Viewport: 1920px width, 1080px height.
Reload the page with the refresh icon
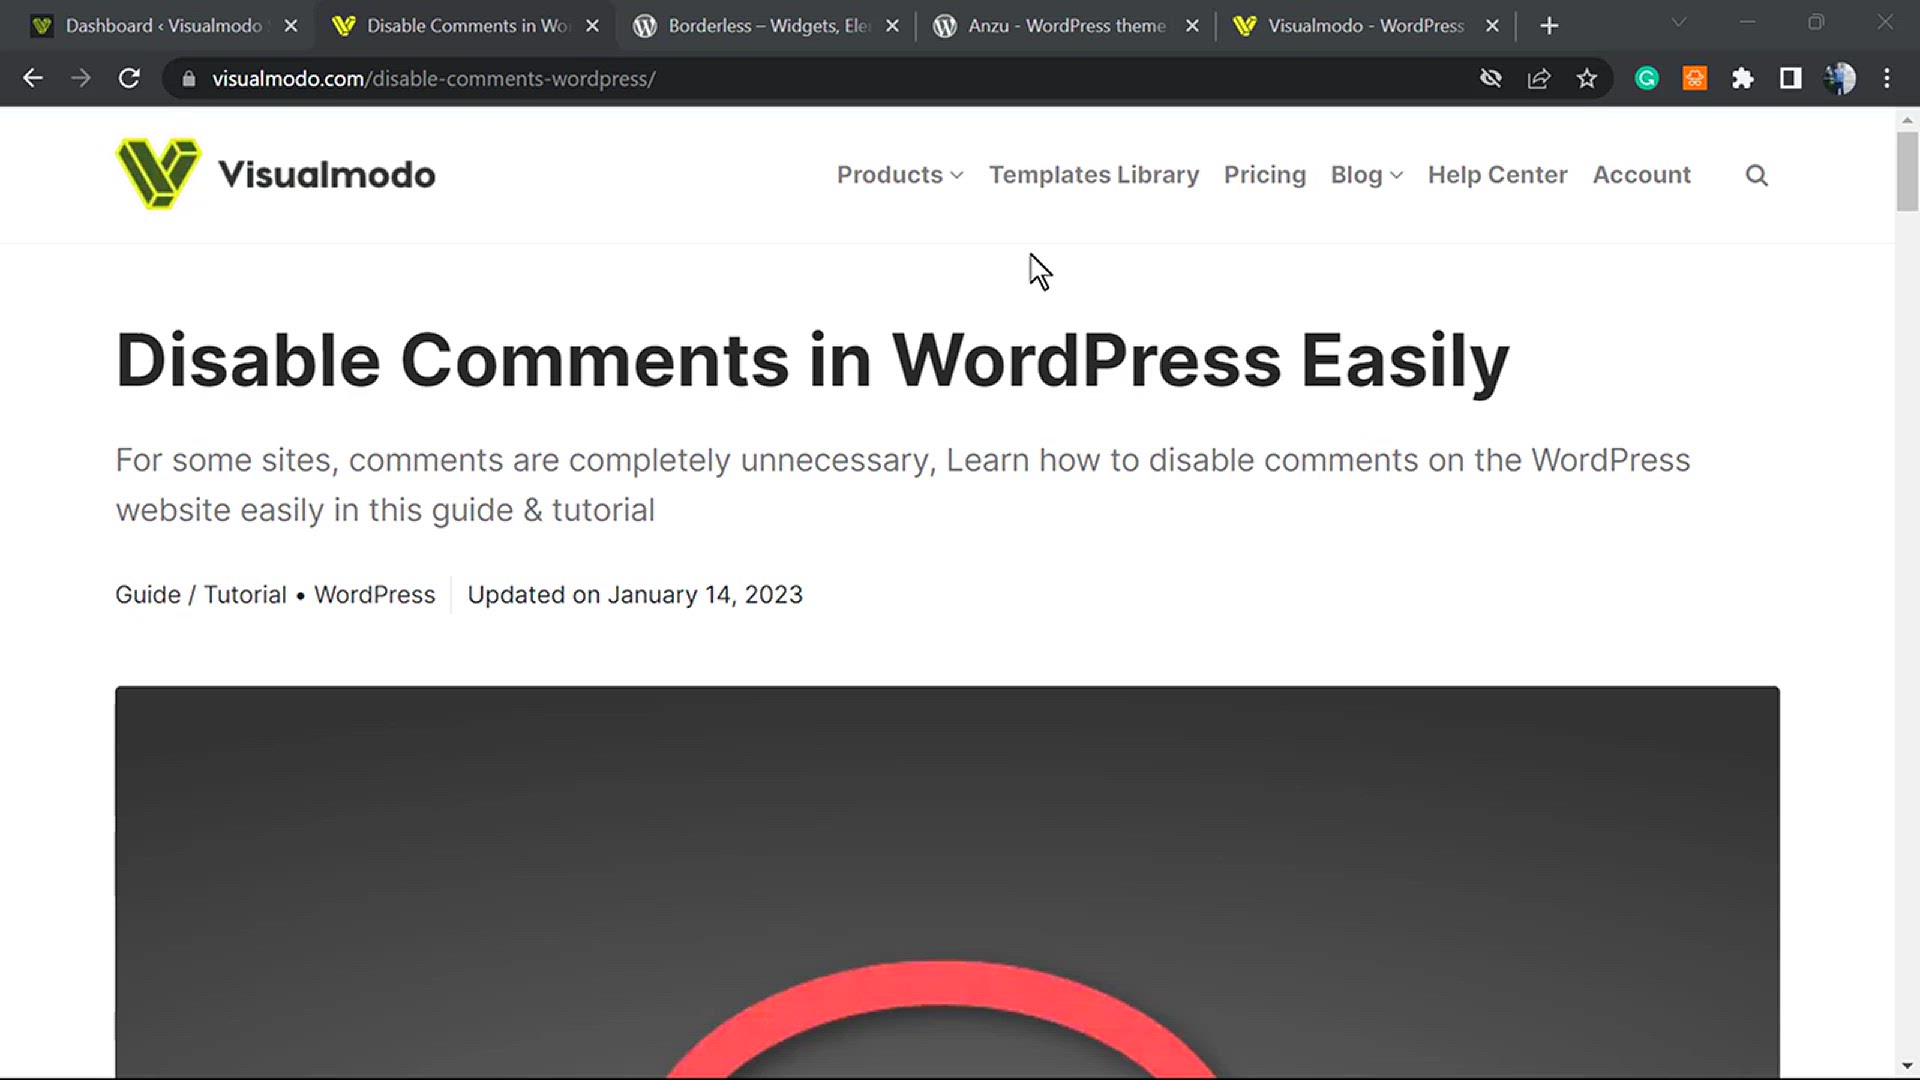[x=129, y=78]
